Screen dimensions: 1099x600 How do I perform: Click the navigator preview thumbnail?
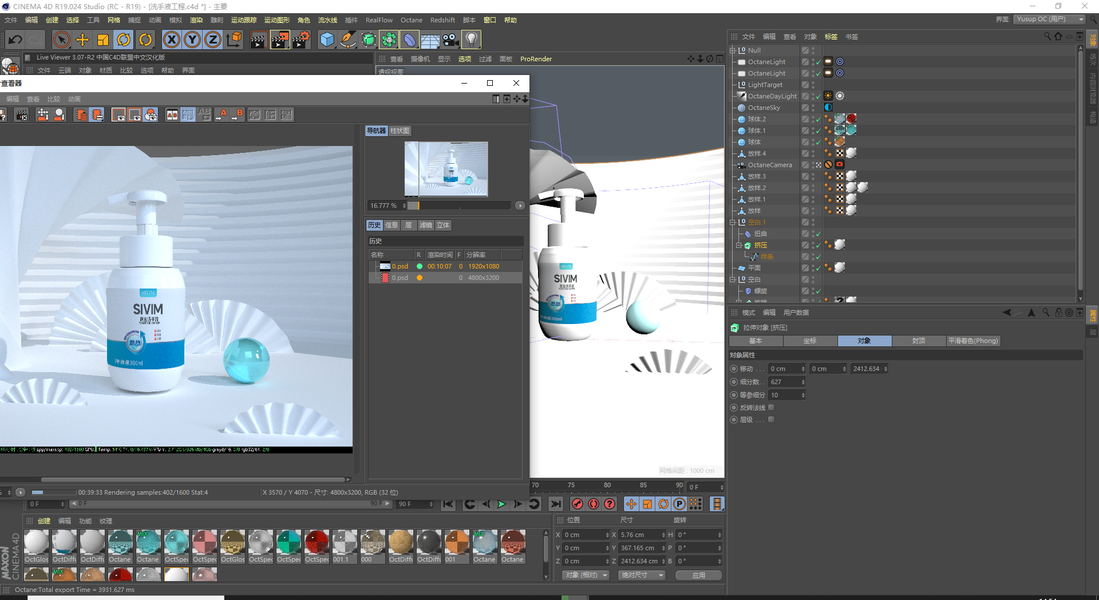pyautogui.click(x=446, y=169)
